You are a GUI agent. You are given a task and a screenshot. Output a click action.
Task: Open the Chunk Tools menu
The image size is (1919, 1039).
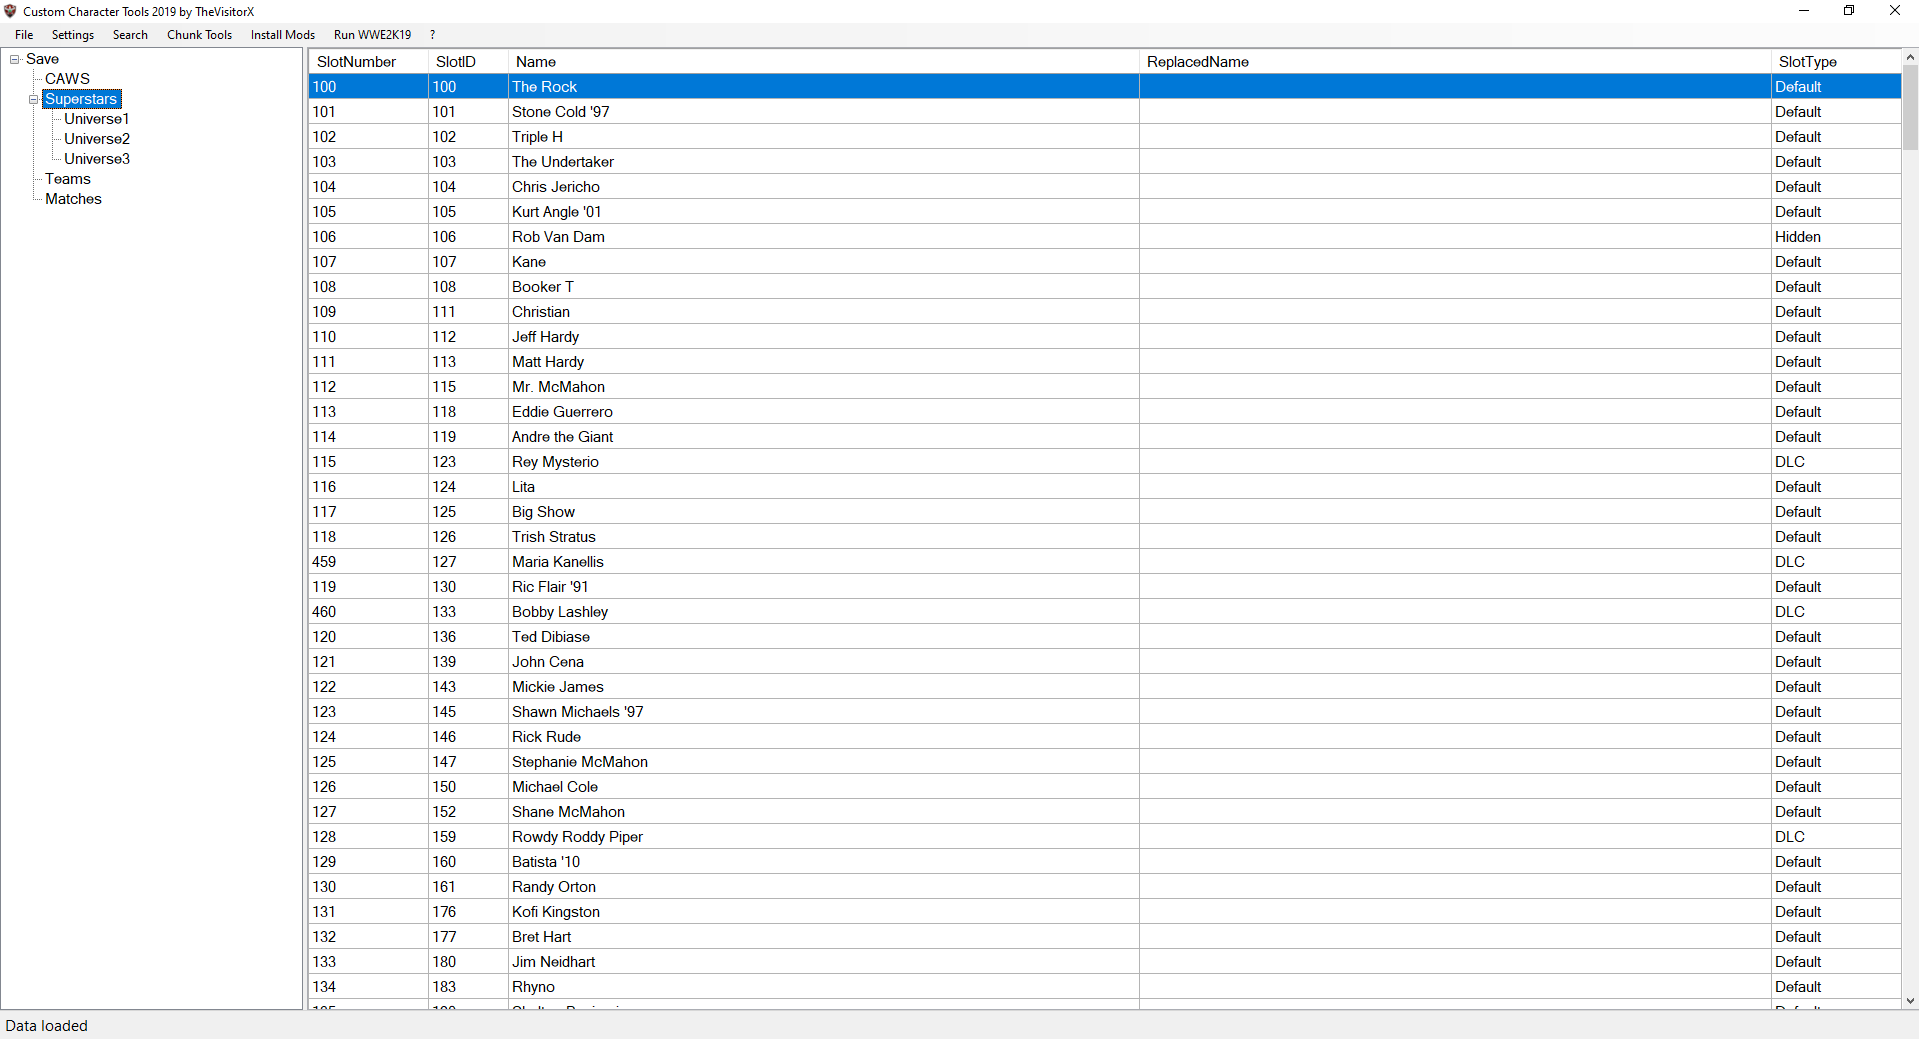(199, 35)
